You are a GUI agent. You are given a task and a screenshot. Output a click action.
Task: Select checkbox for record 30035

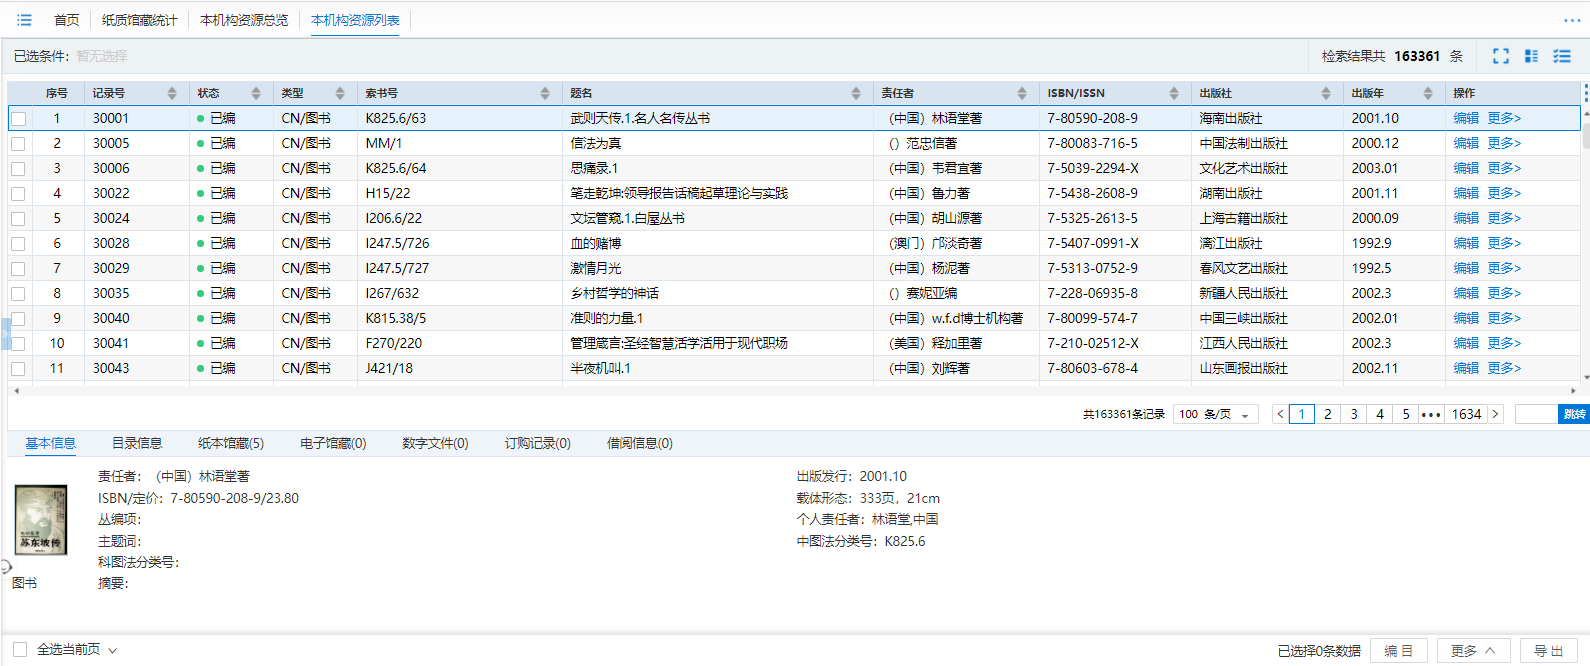pyautogui.click(x=18, y=293)
